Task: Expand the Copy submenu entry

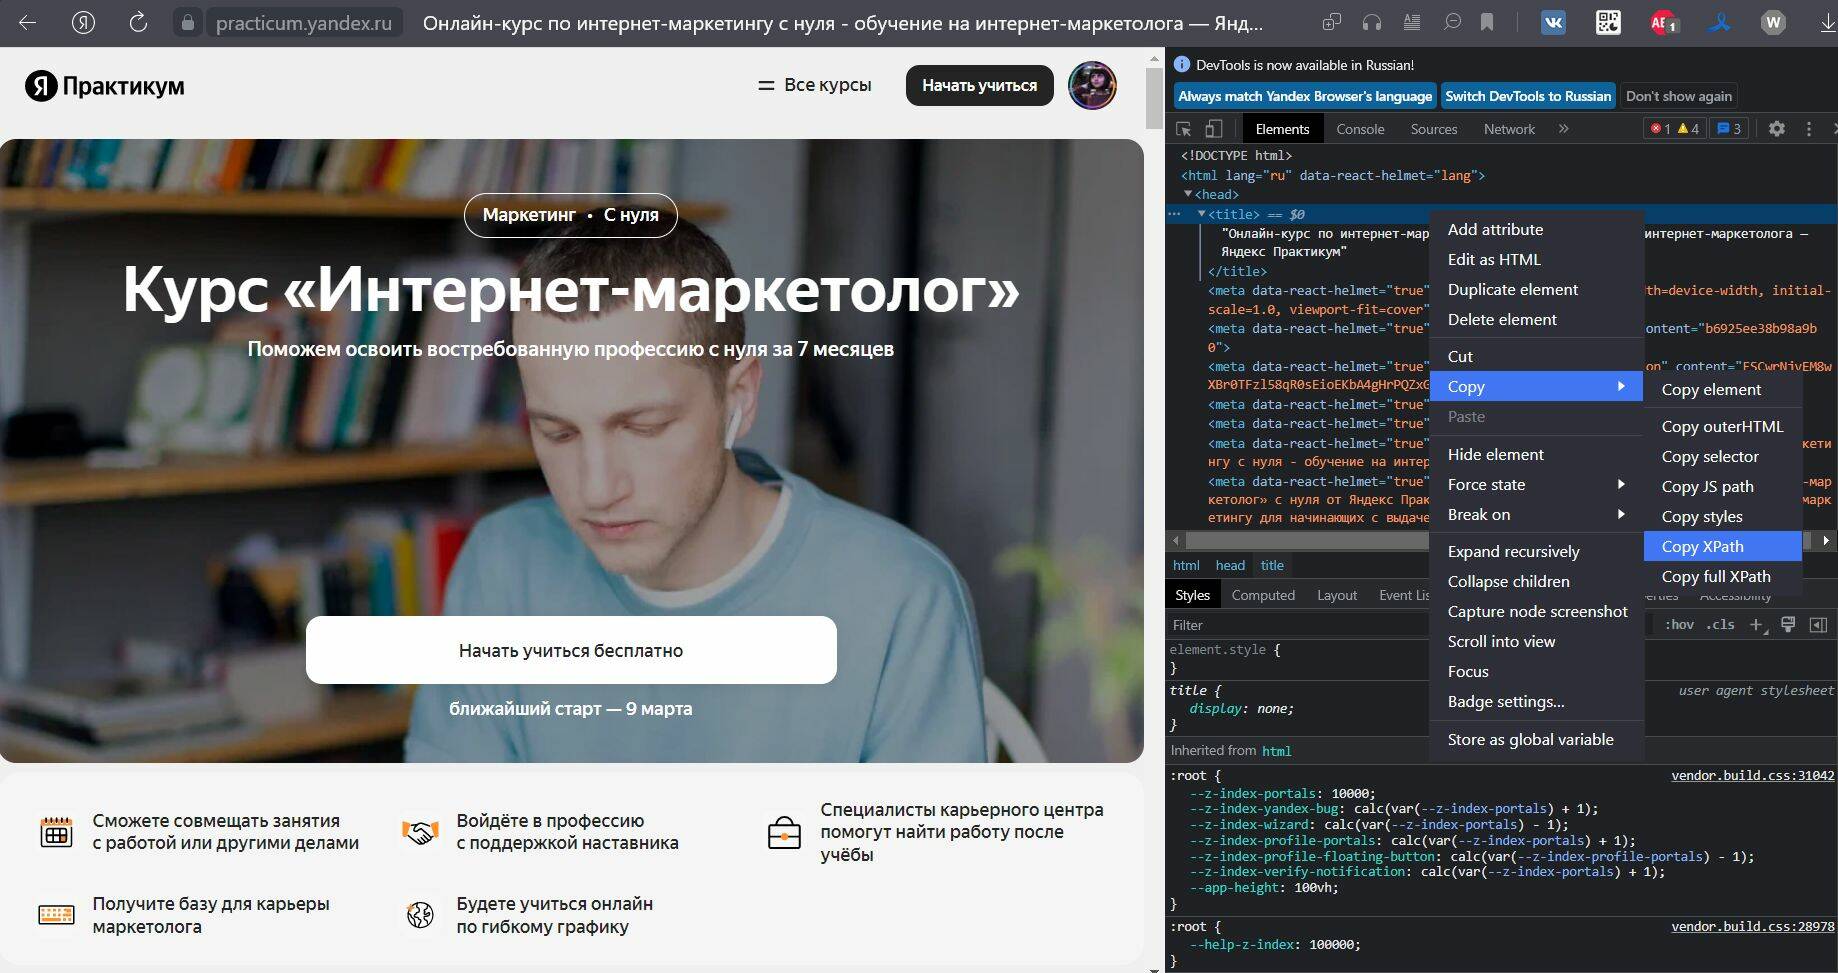Action: pos(1537,386)
